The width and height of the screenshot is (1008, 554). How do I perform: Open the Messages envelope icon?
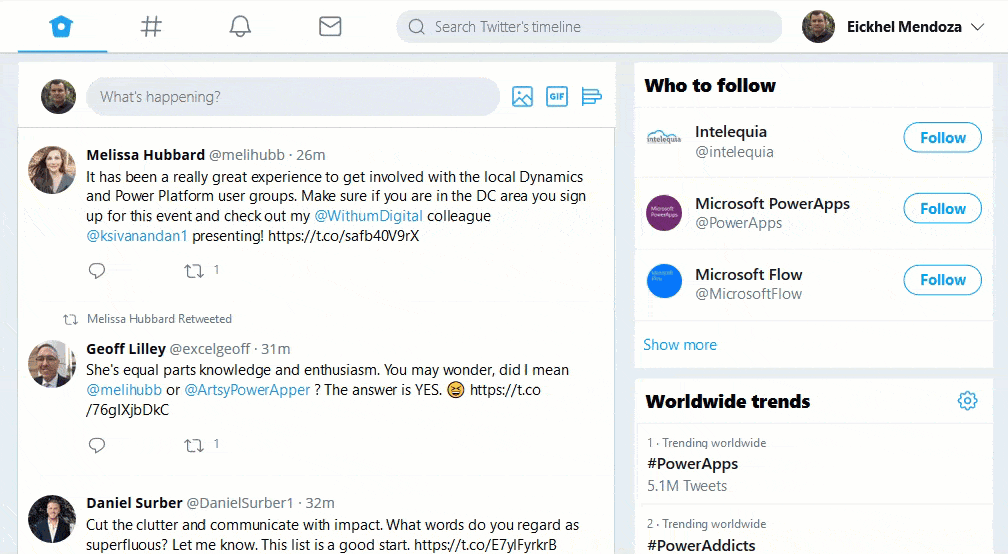(330, 27)
